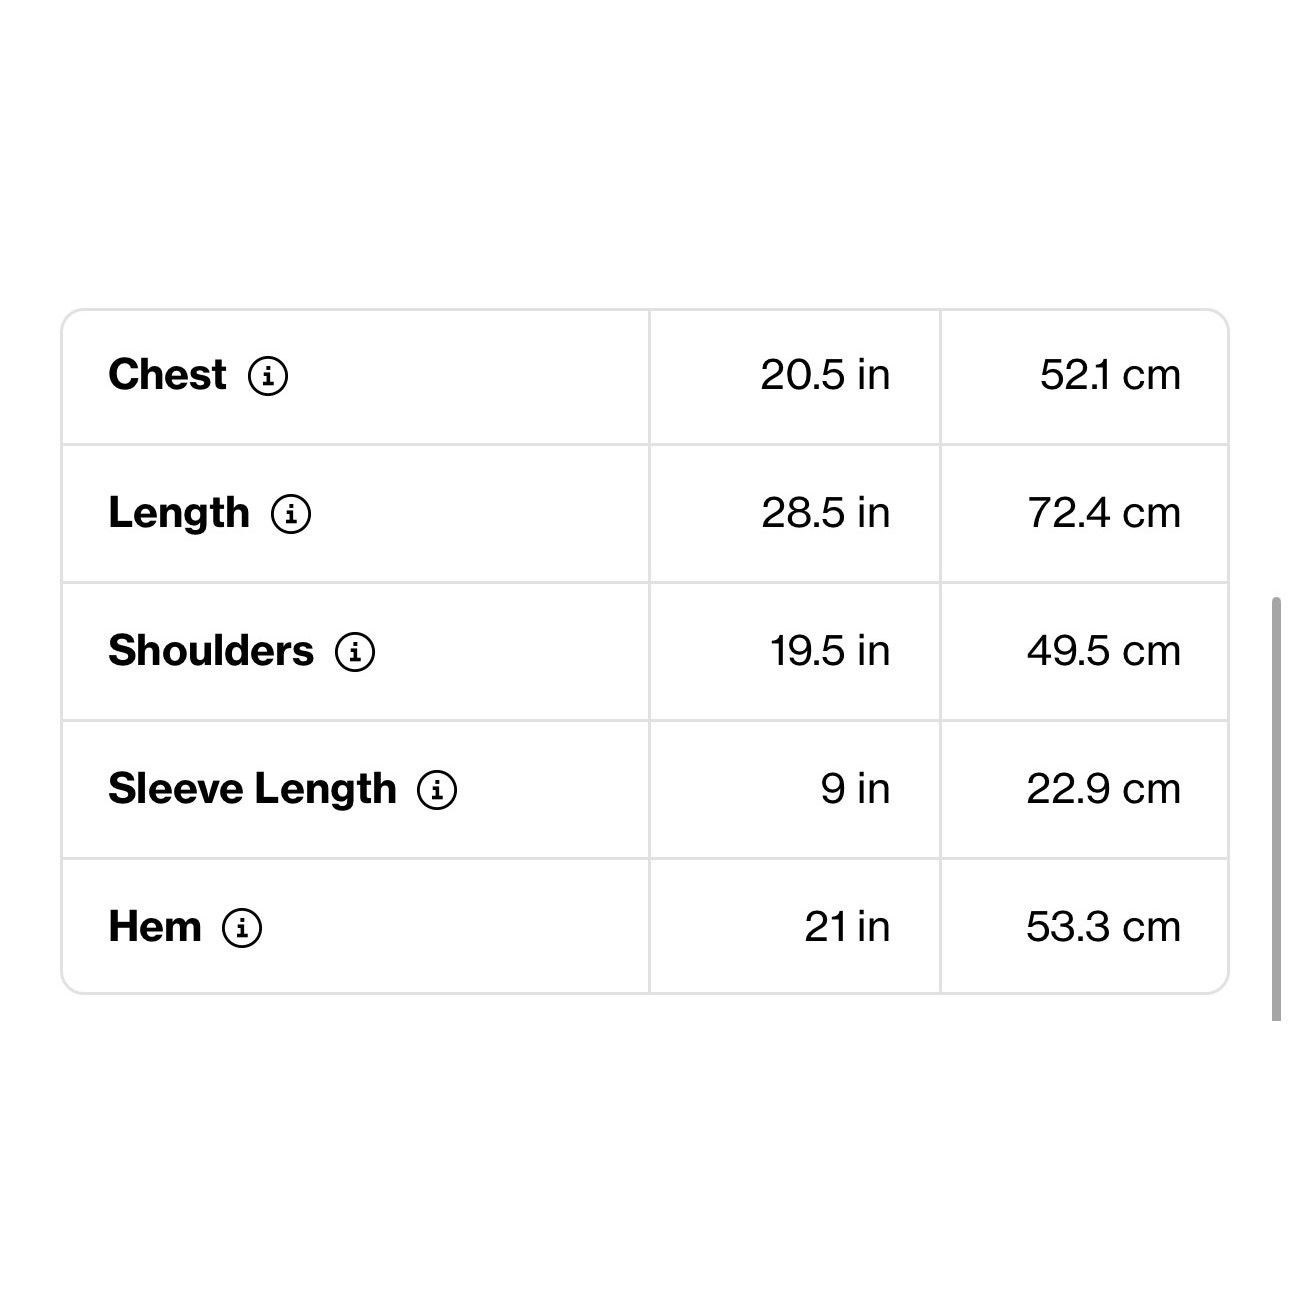Click the 28.5 in length value
This screenshot has width=1290, height=1290.
coord(825,513)
